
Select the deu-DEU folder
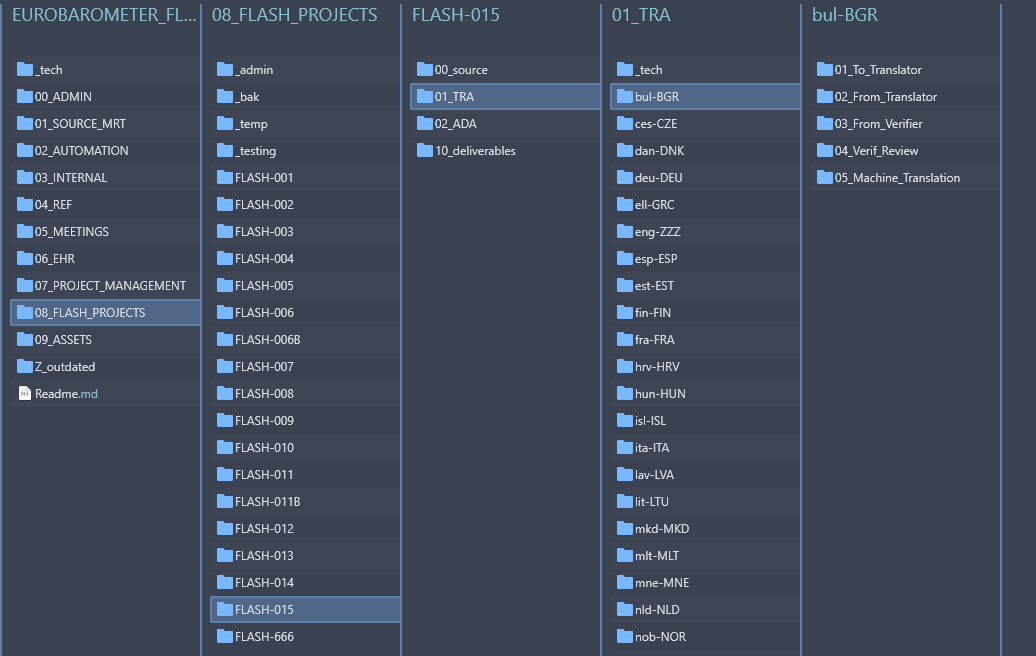tap(706, 178)
